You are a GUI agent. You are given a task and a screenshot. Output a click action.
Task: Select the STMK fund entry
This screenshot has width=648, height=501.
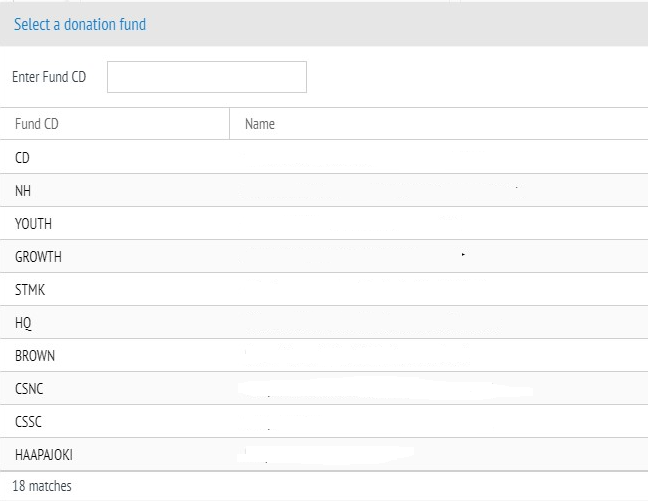324,289
